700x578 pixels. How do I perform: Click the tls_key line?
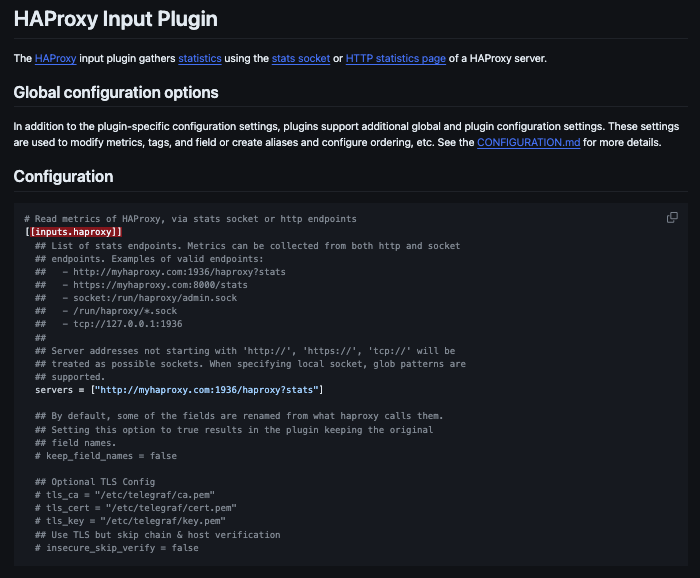130,521
